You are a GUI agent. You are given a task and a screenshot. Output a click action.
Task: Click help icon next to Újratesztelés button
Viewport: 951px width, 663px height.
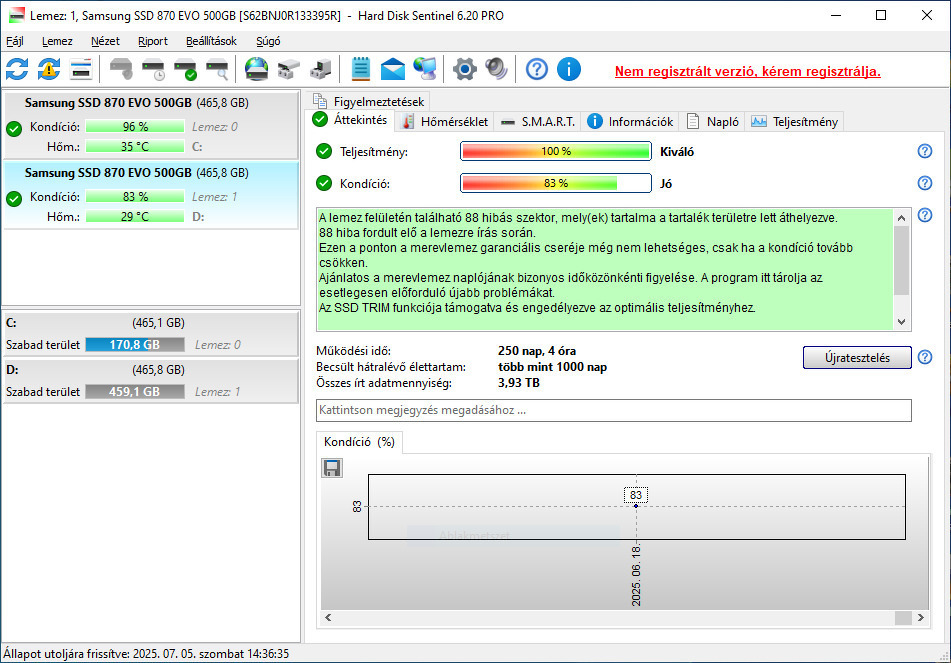coord(925,357)
